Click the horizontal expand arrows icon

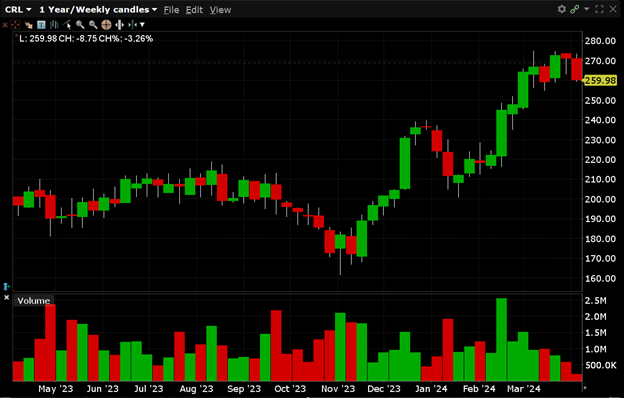pyautogui.click(x=119, y=25)
